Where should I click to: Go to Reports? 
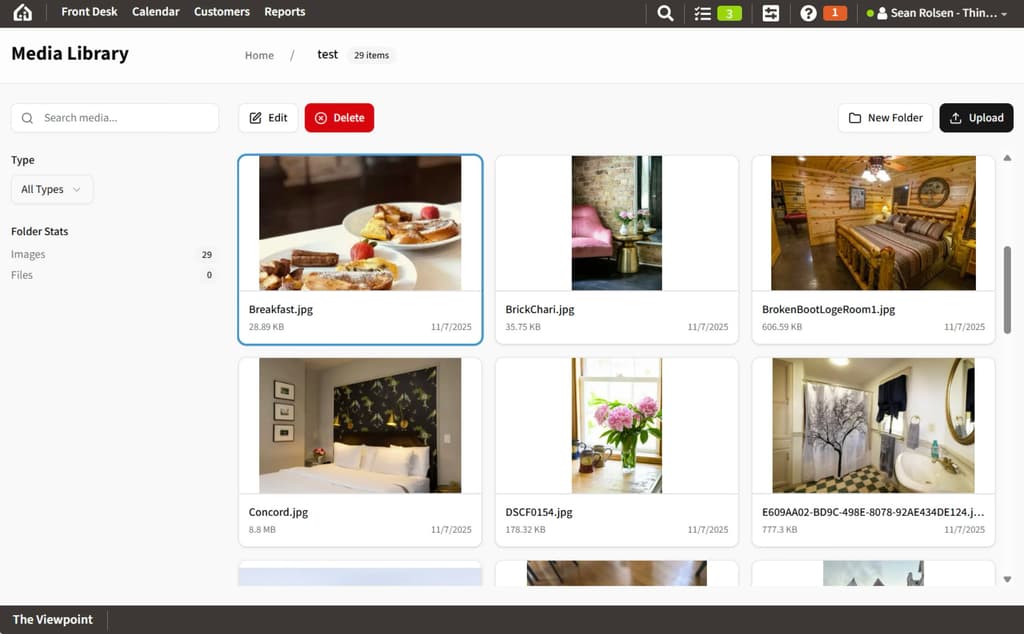(x=284, y=12)
